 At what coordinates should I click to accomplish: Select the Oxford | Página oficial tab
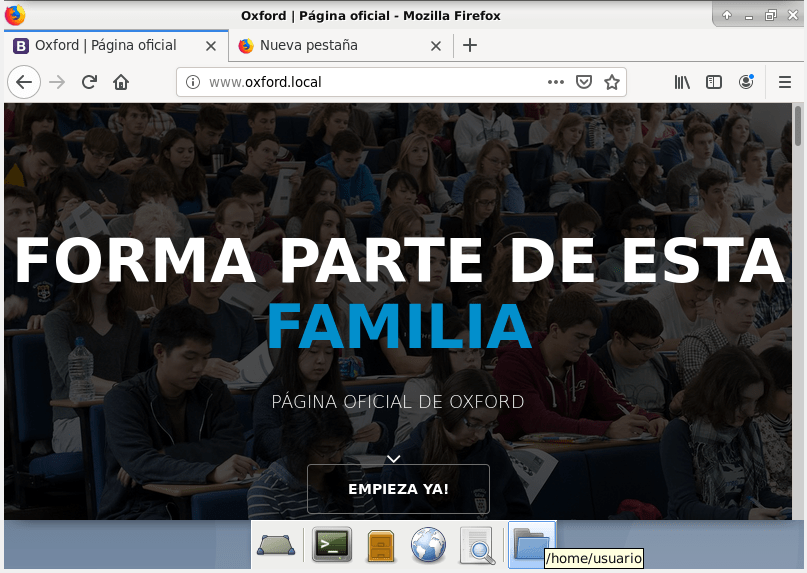coord(105,45)
